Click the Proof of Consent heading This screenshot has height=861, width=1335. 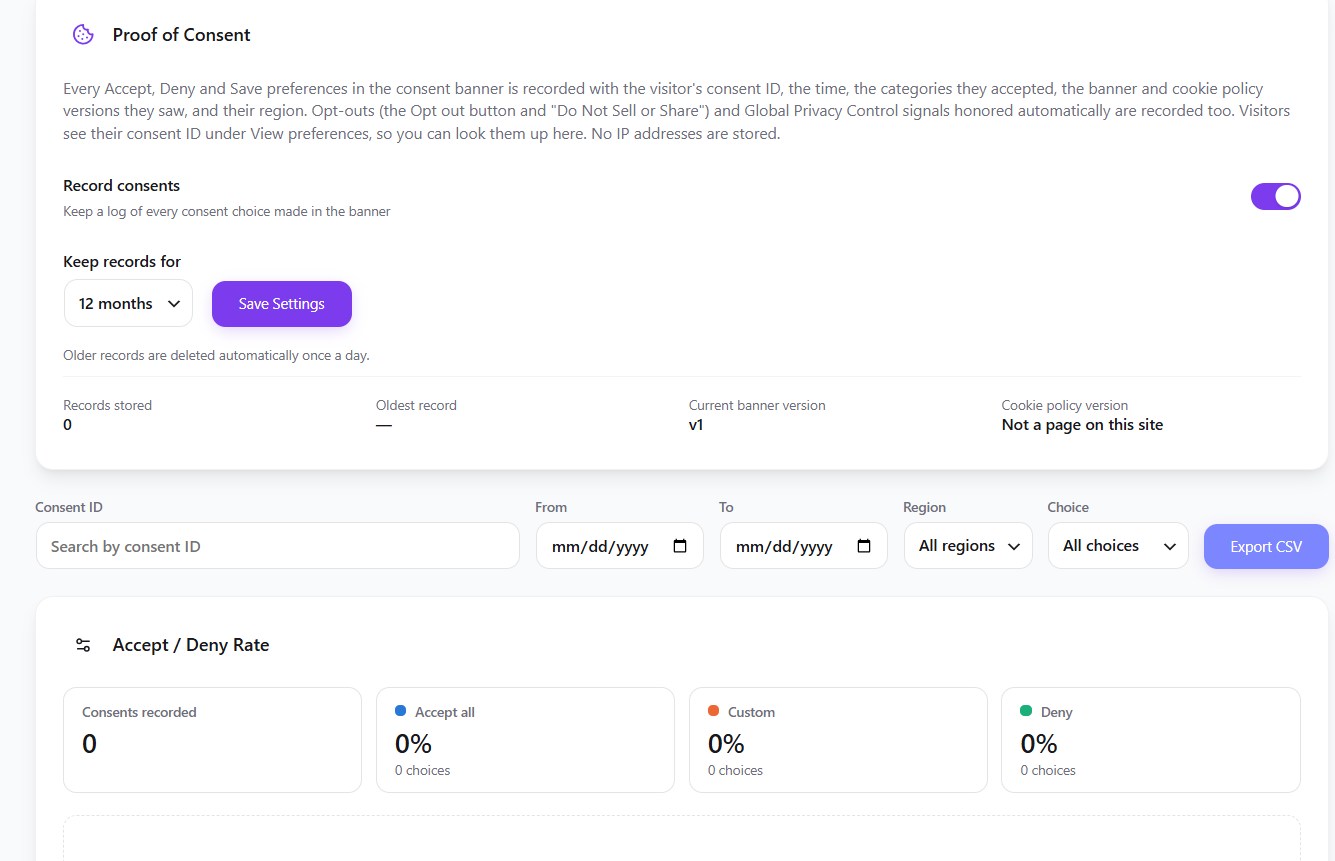coord(181,35)
